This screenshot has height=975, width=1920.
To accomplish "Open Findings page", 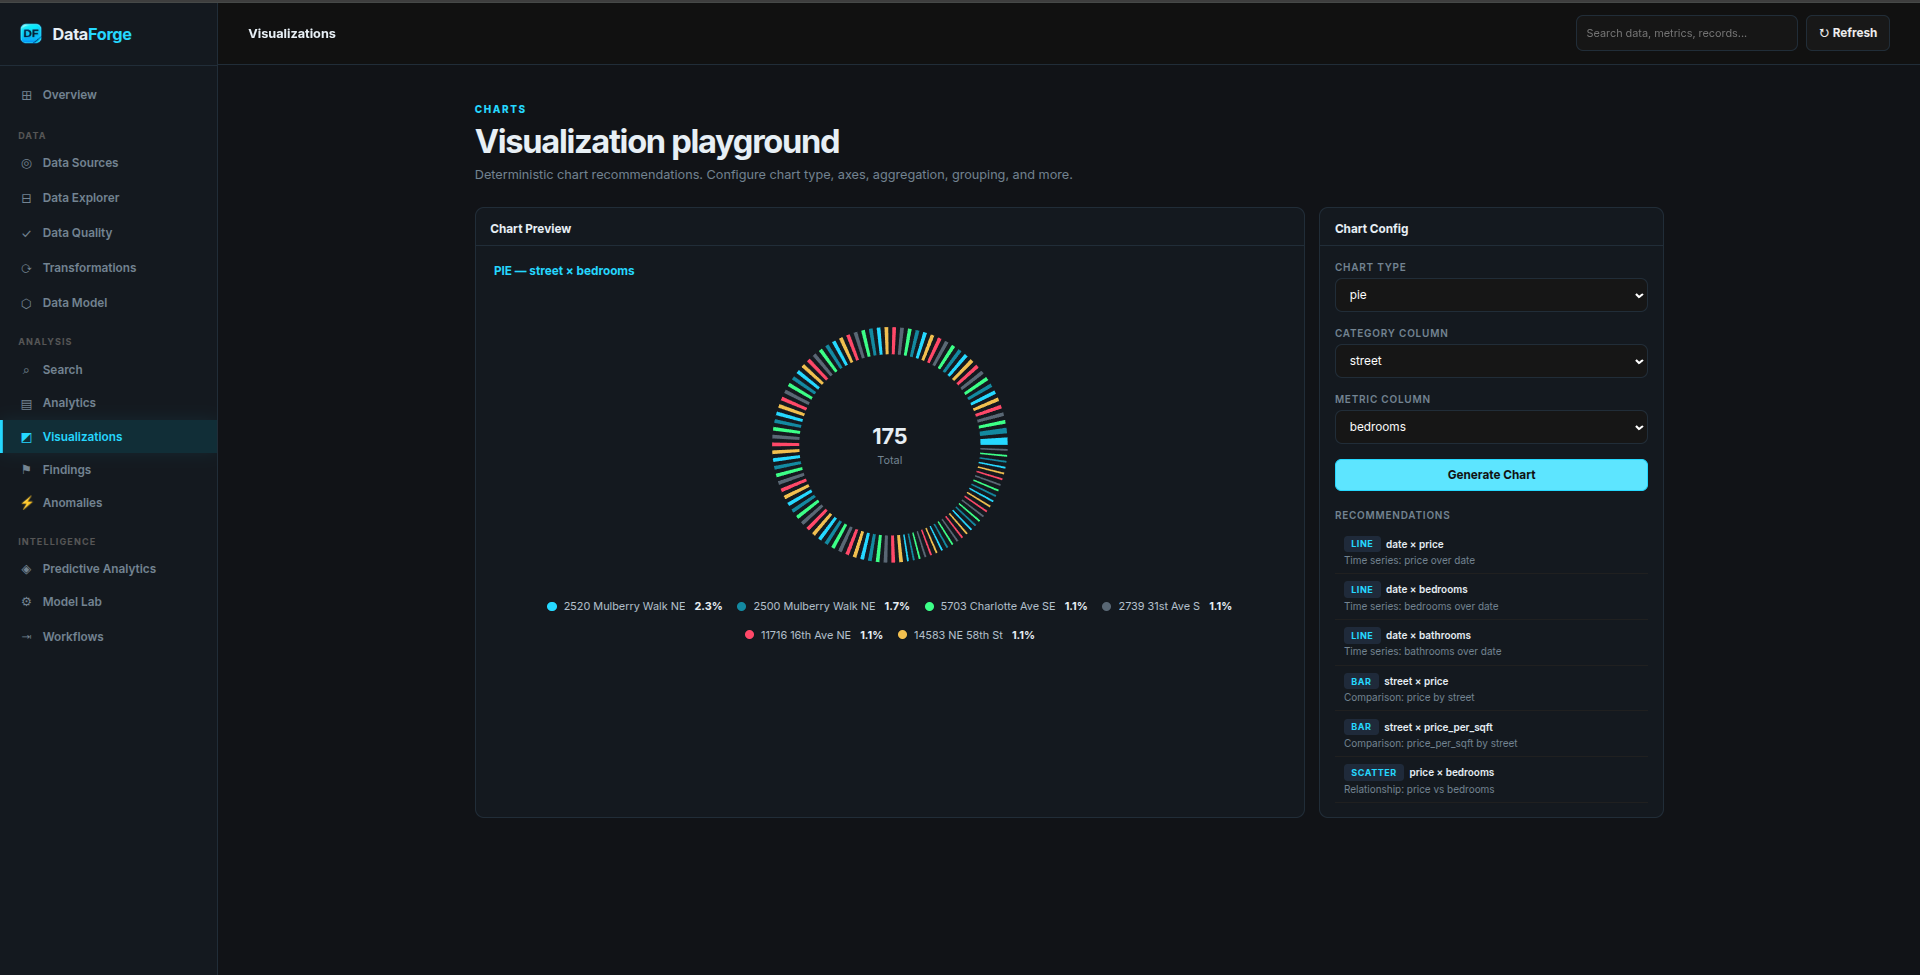I will coord(108,470).
